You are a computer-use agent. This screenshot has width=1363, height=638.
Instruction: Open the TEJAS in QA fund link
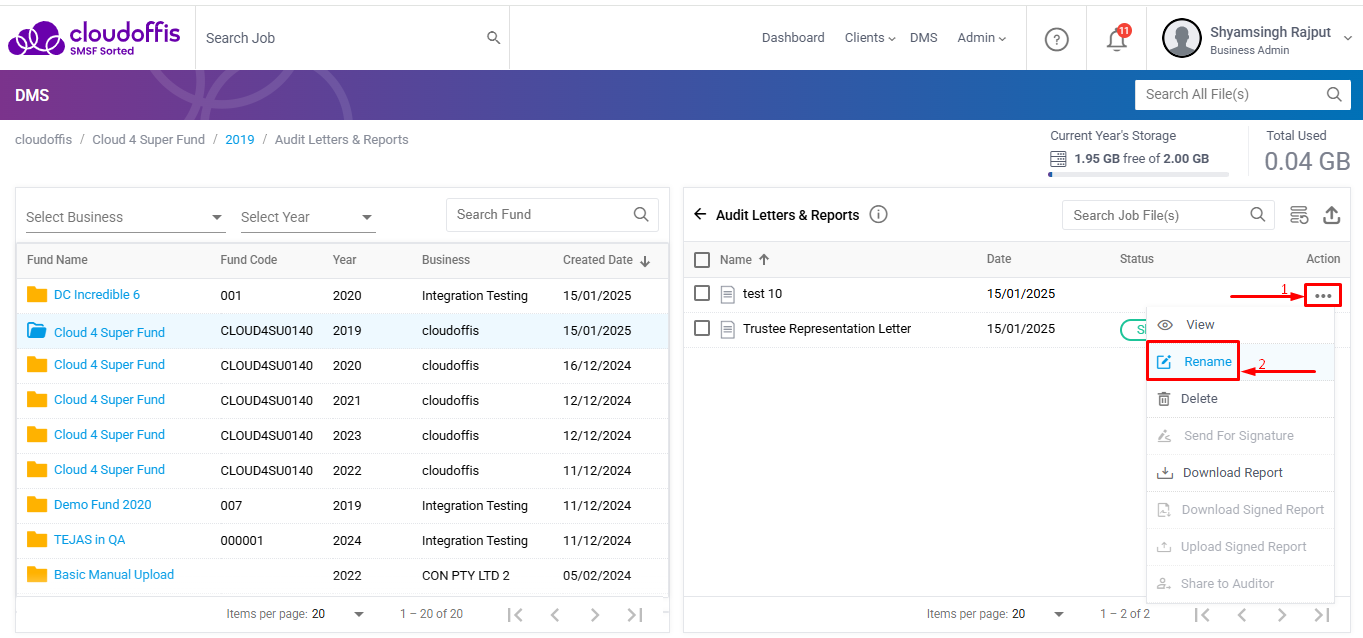(x=90, y=540)
